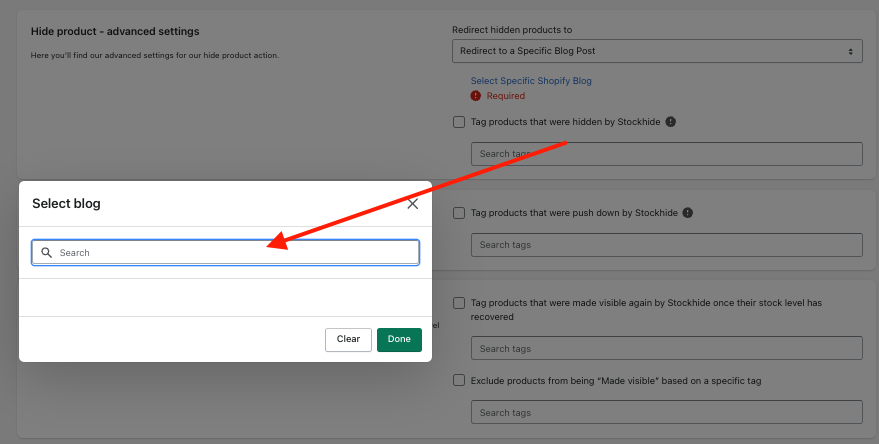Enable tagging products hidden by Stockhide
This screenshot has height=444, width=879.
click(459, 122)
